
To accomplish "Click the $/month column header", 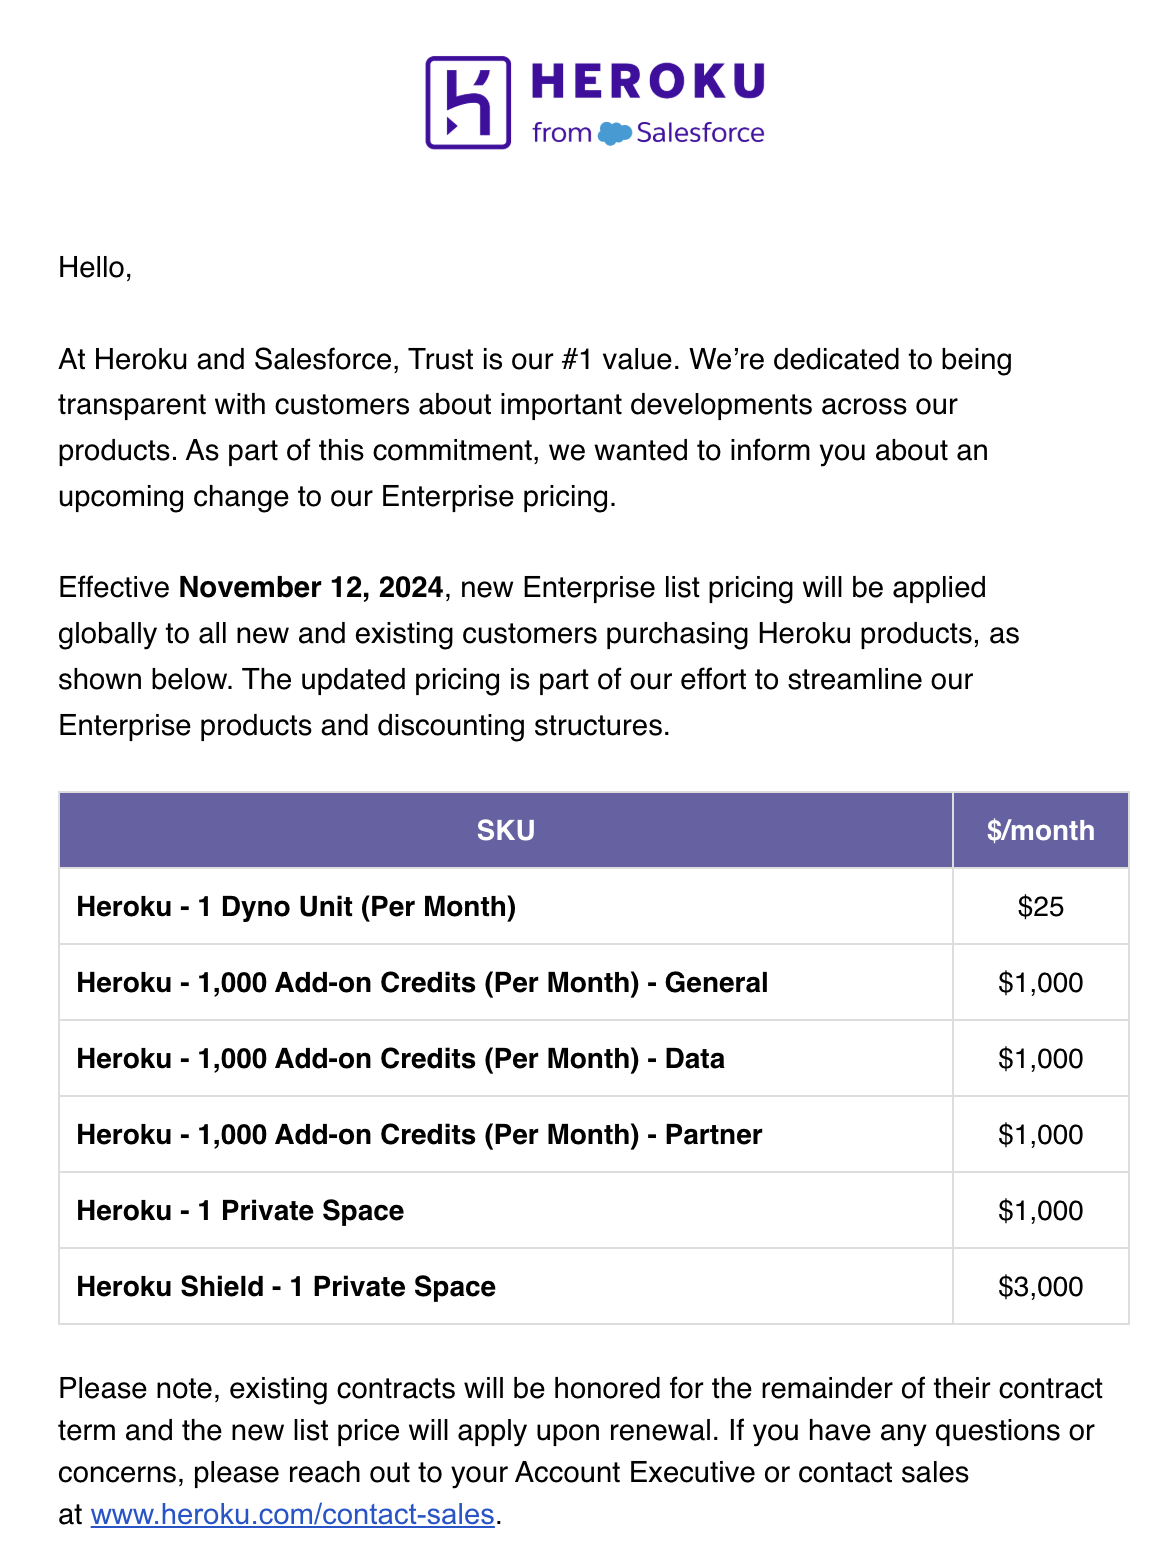I will coord(1040,830).
